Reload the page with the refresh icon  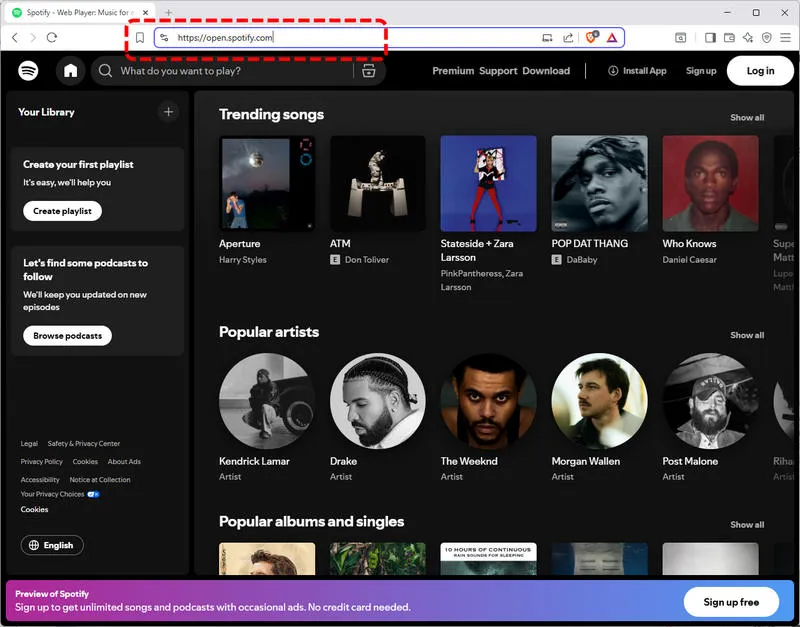[x=52, y=37]
